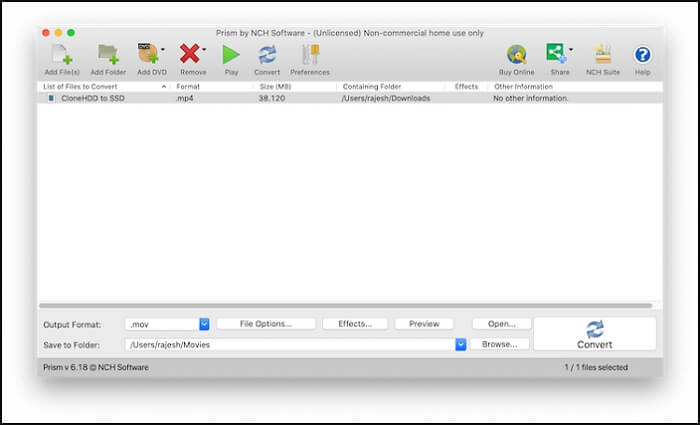
Task: Click the Add DVD disc icon
Action: (148, 55)
